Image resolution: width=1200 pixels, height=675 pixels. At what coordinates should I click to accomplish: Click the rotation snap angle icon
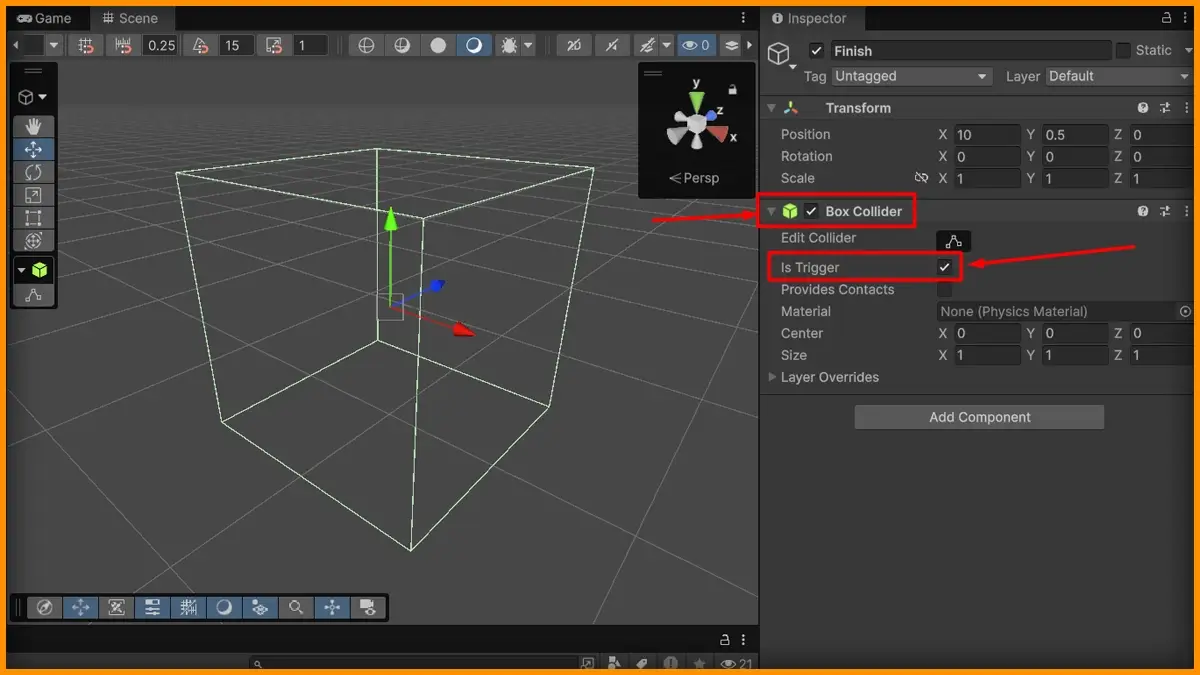click(200, 45)
